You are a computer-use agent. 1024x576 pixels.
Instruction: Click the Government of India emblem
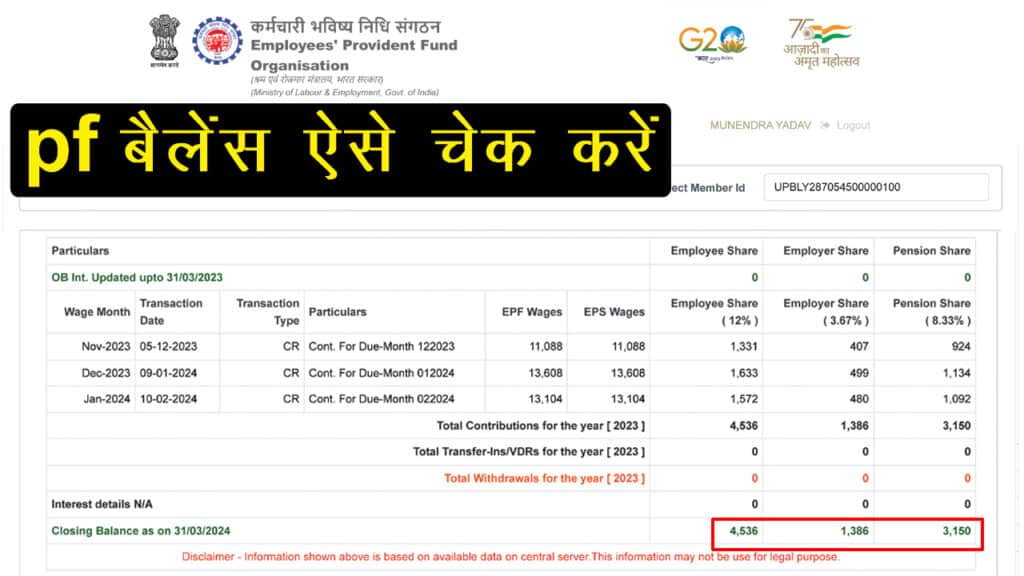click(x=162, y=41)
